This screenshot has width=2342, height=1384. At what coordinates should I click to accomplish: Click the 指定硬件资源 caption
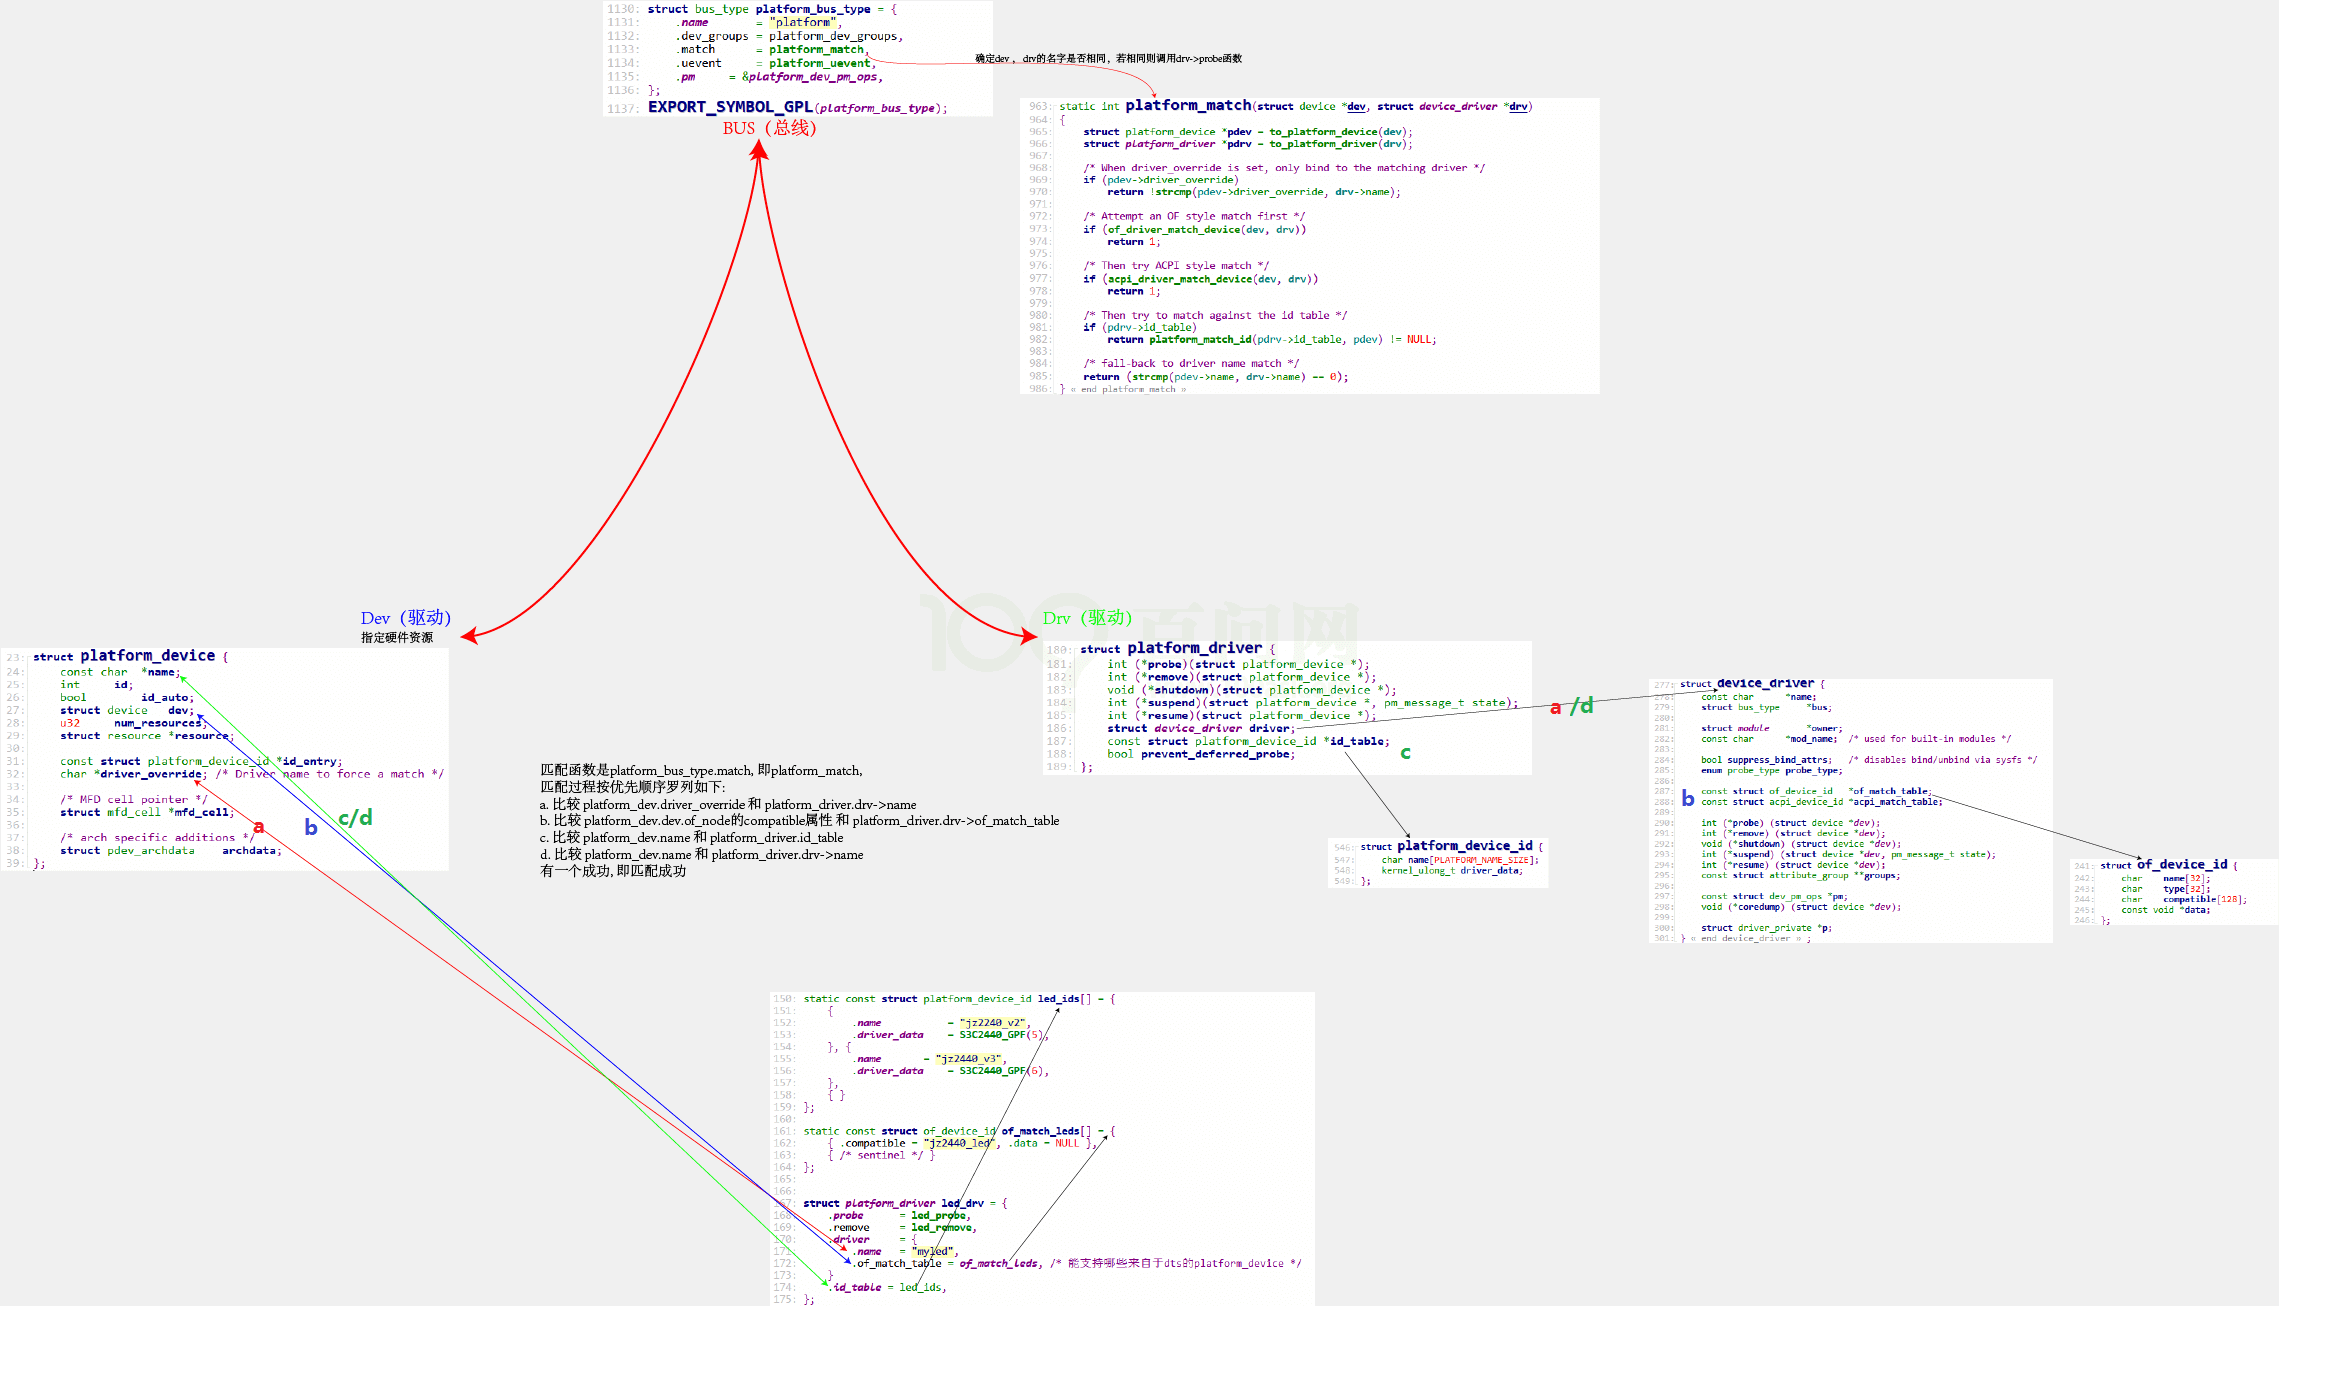pos(397,638)
